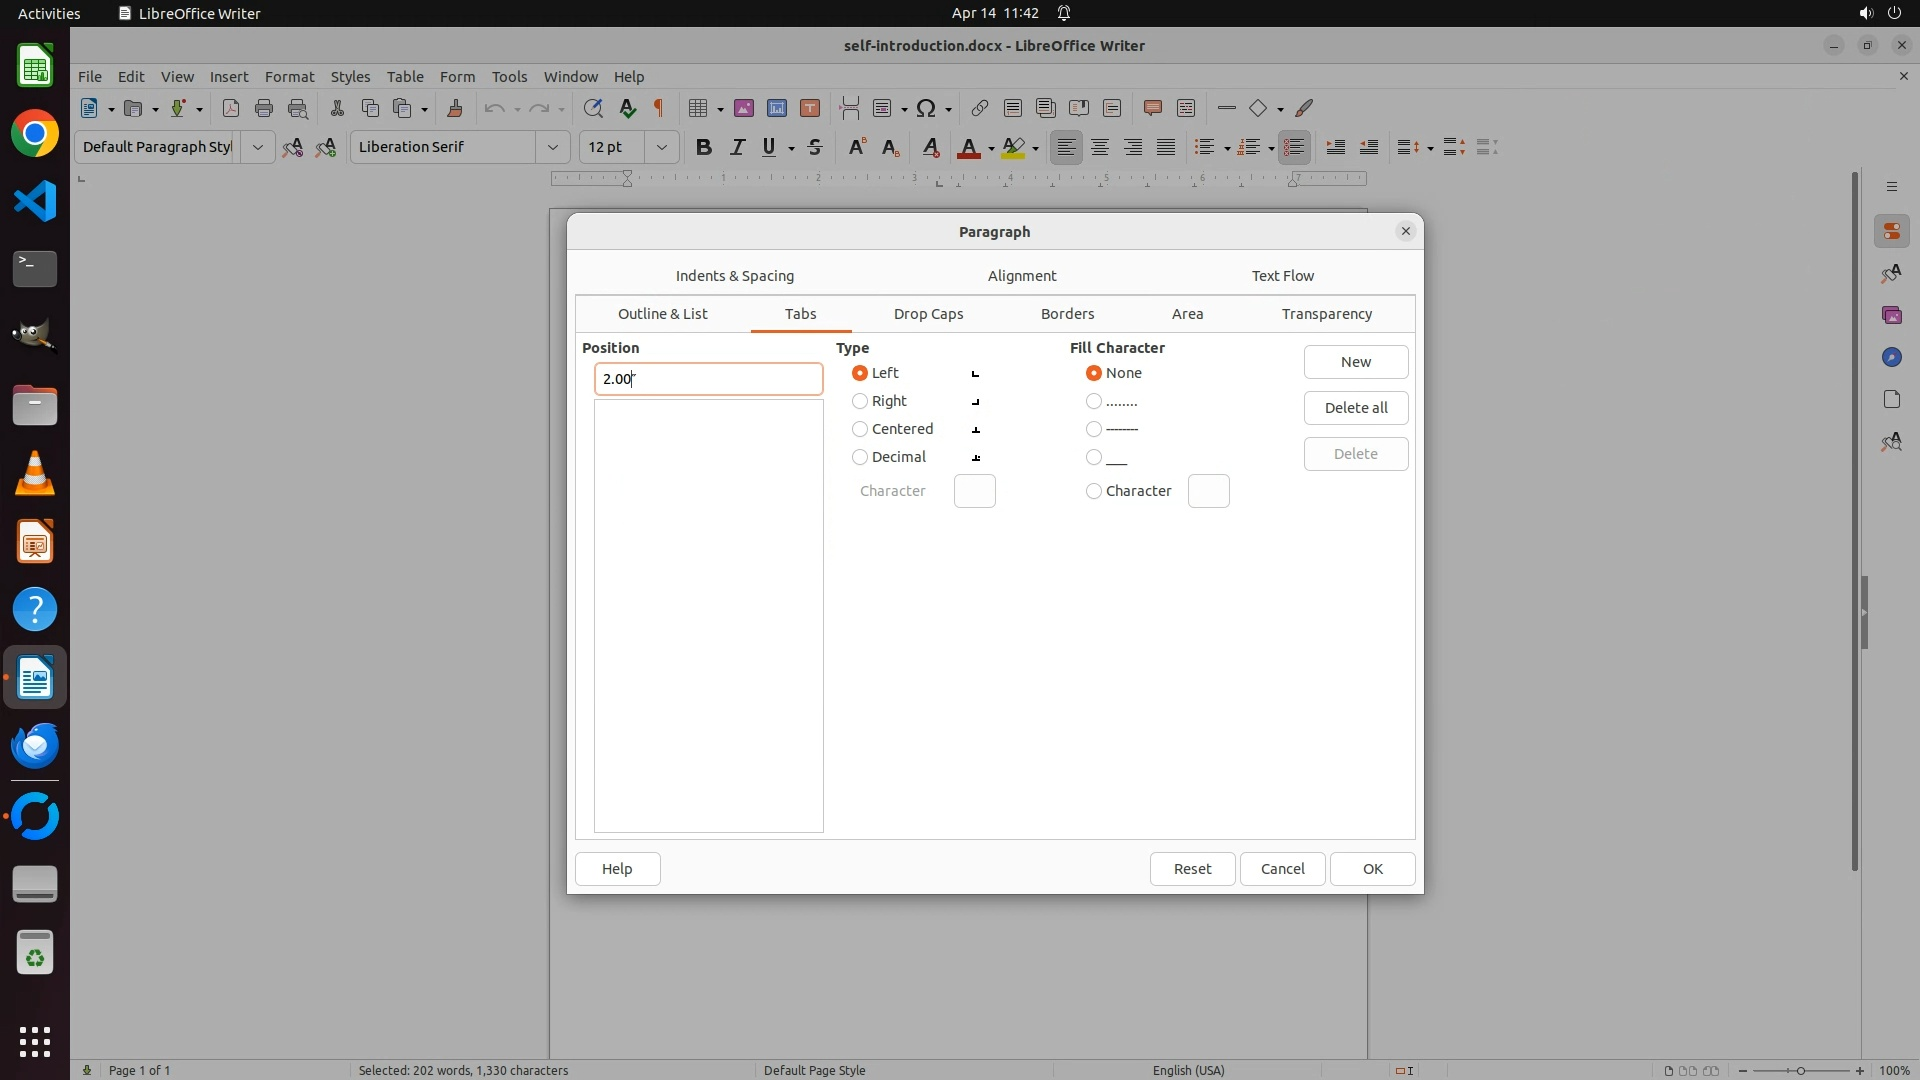Click the Clone Formatting paintbrush icon

(x=455, y=108)
